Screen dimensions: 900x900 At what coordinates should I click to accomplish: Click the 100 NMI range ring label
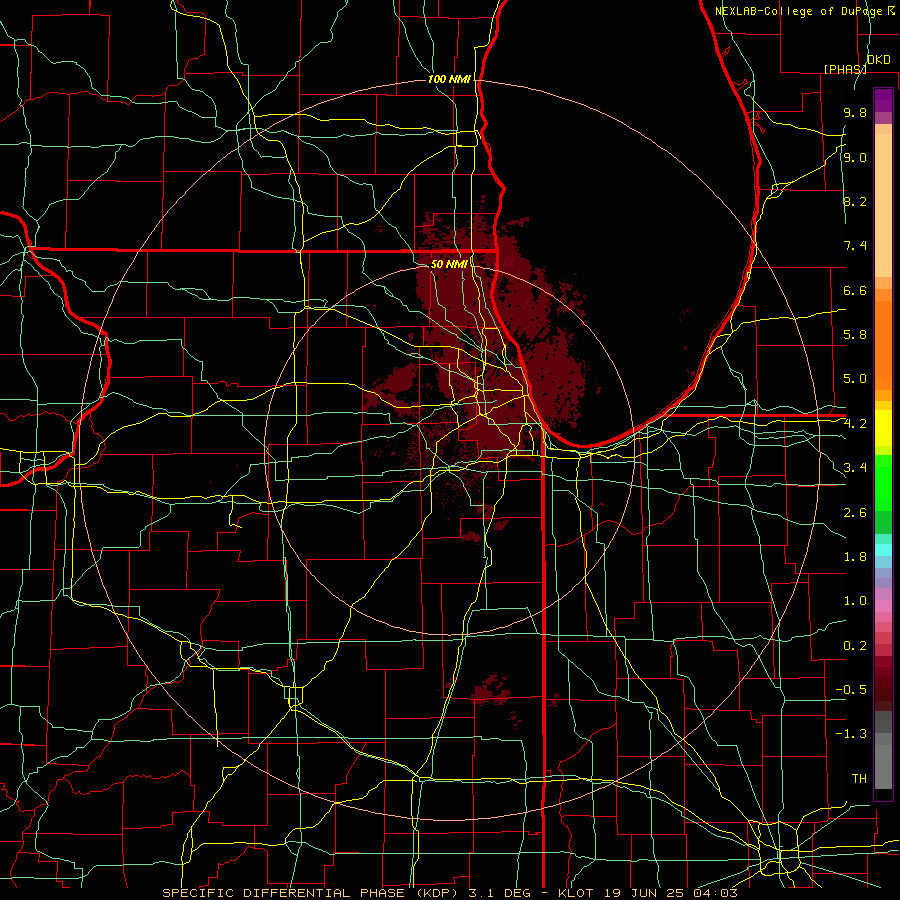[449, 79]
